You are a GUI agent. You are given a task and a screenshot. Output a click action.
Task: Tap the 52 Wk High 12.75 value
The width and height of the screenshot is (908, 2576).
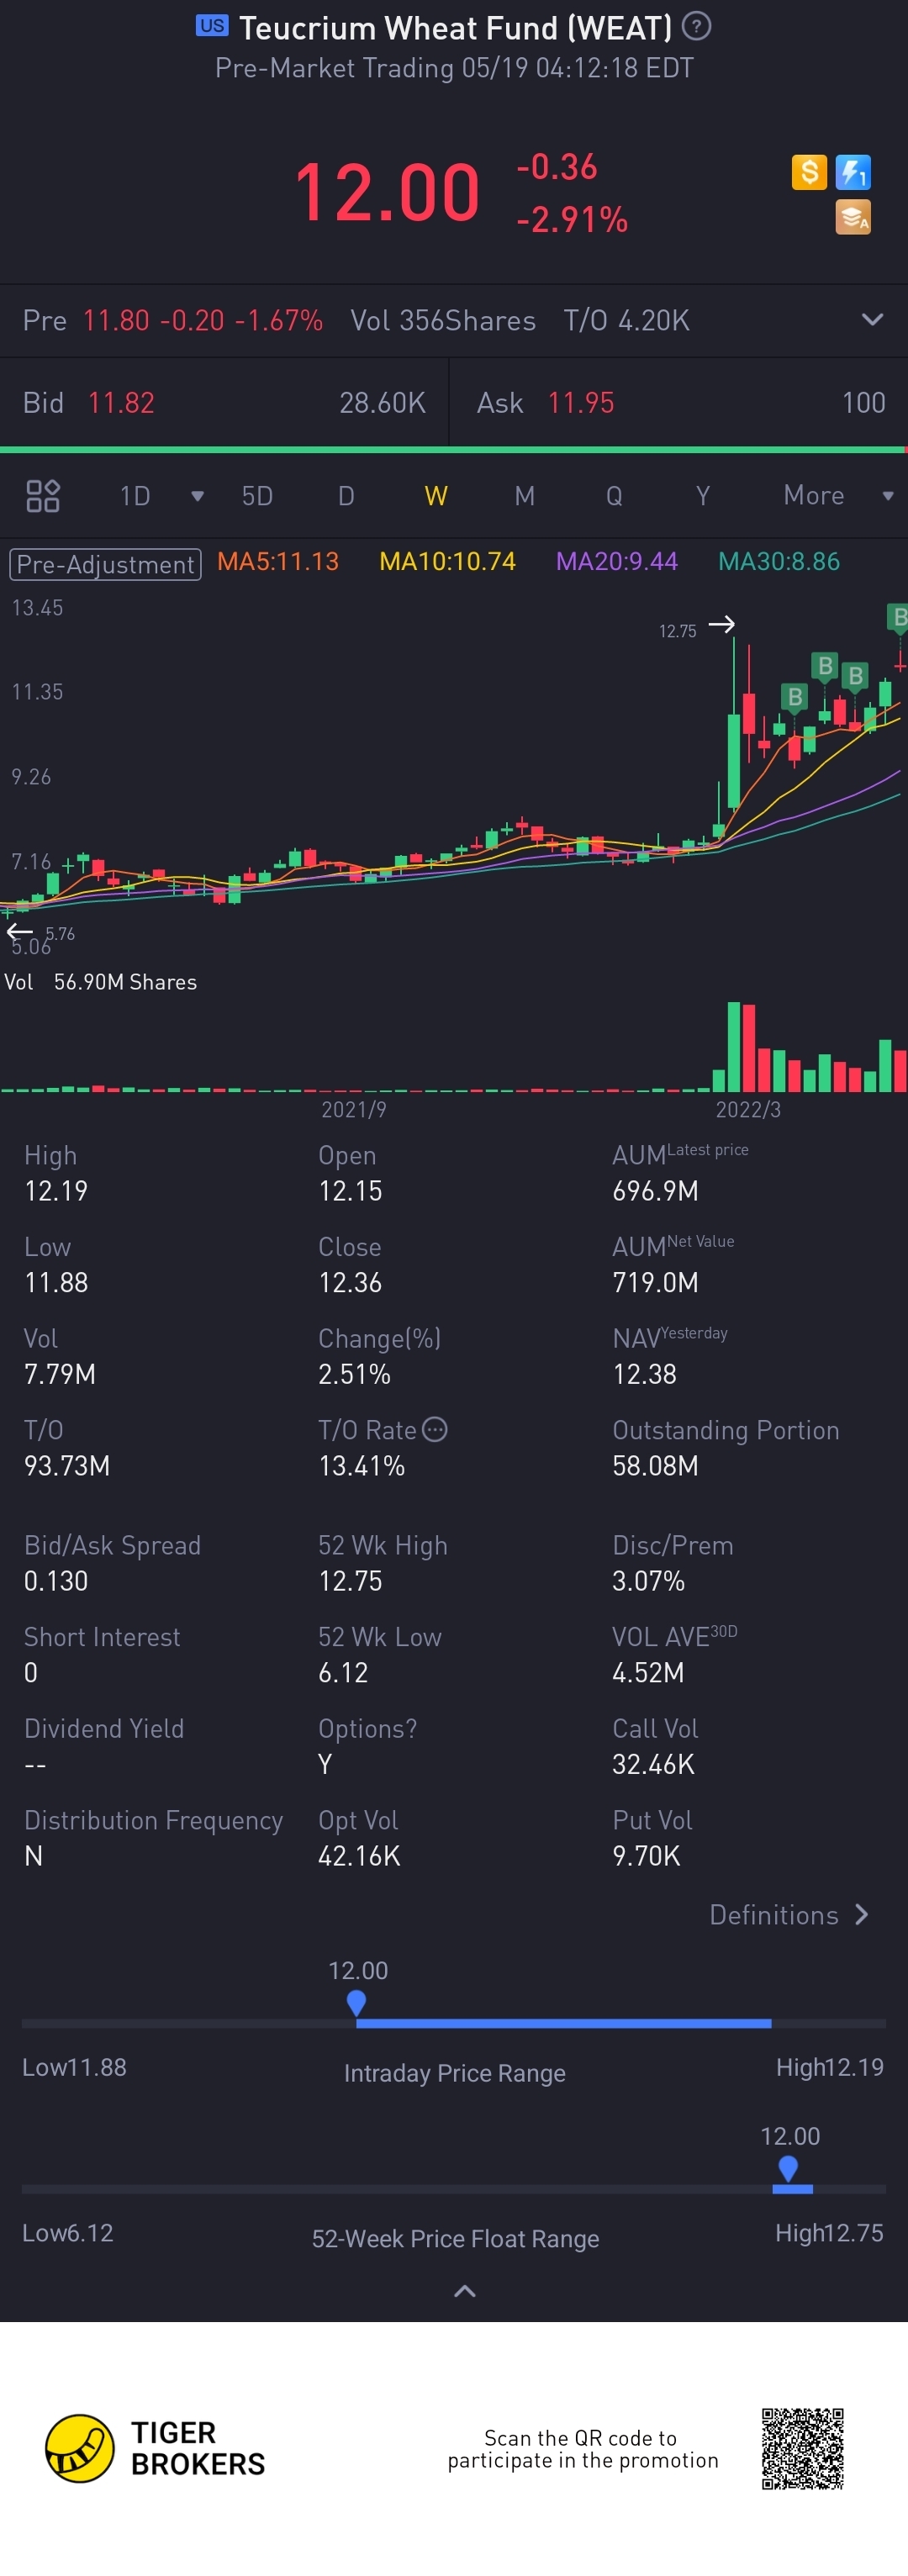[350, 1581]
